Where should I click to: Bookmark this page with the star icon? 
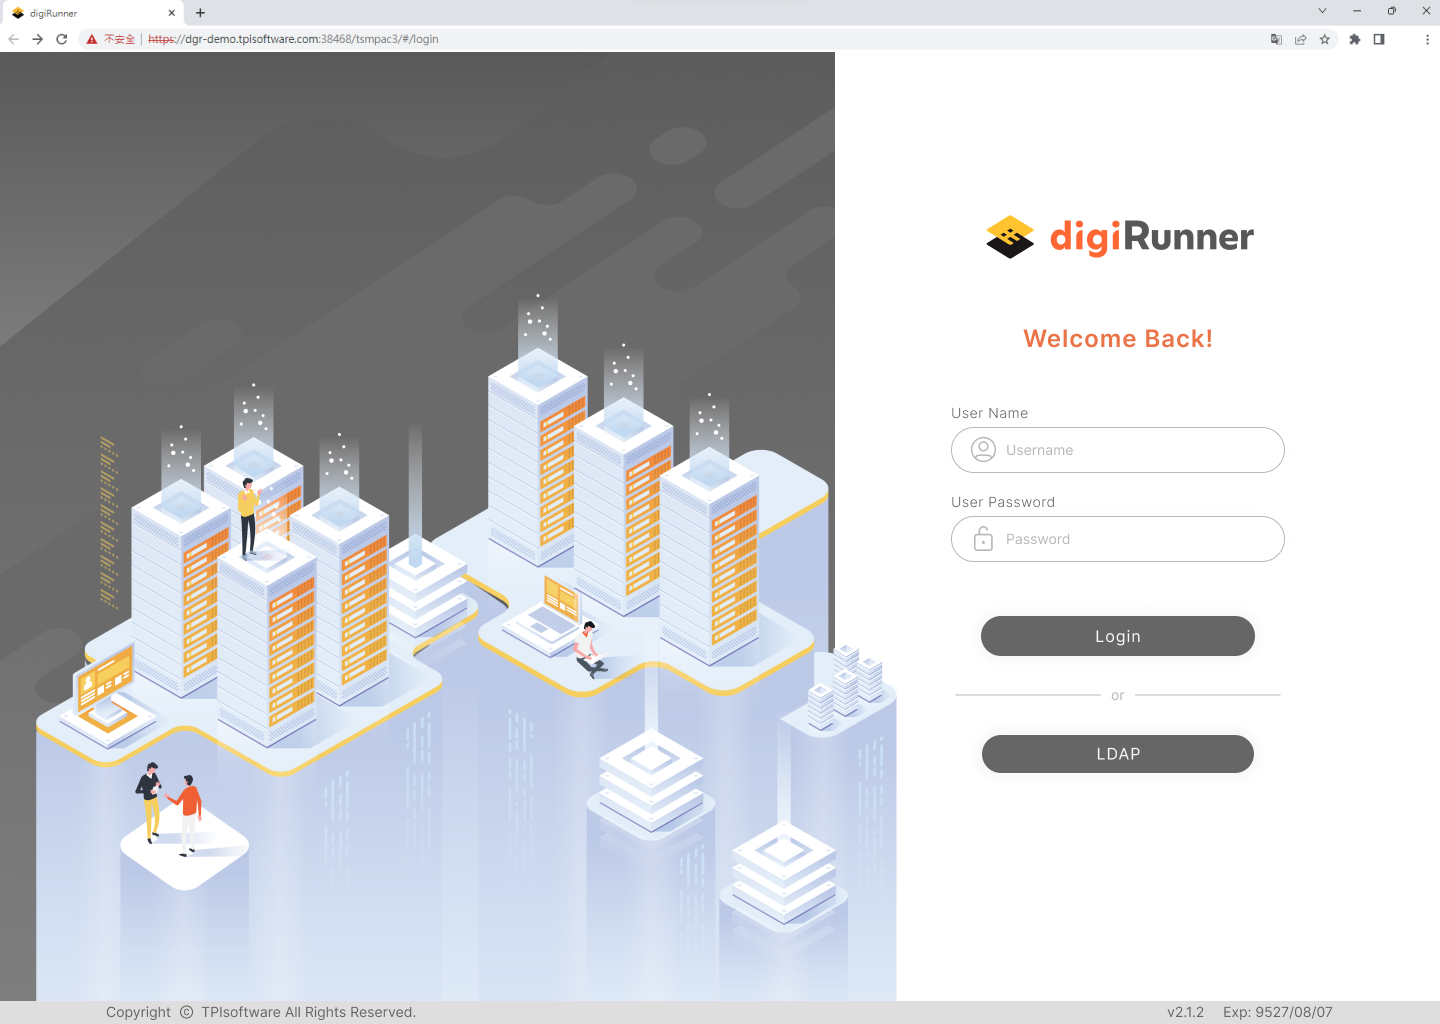pyautogui.click(x=1325, y=39)
